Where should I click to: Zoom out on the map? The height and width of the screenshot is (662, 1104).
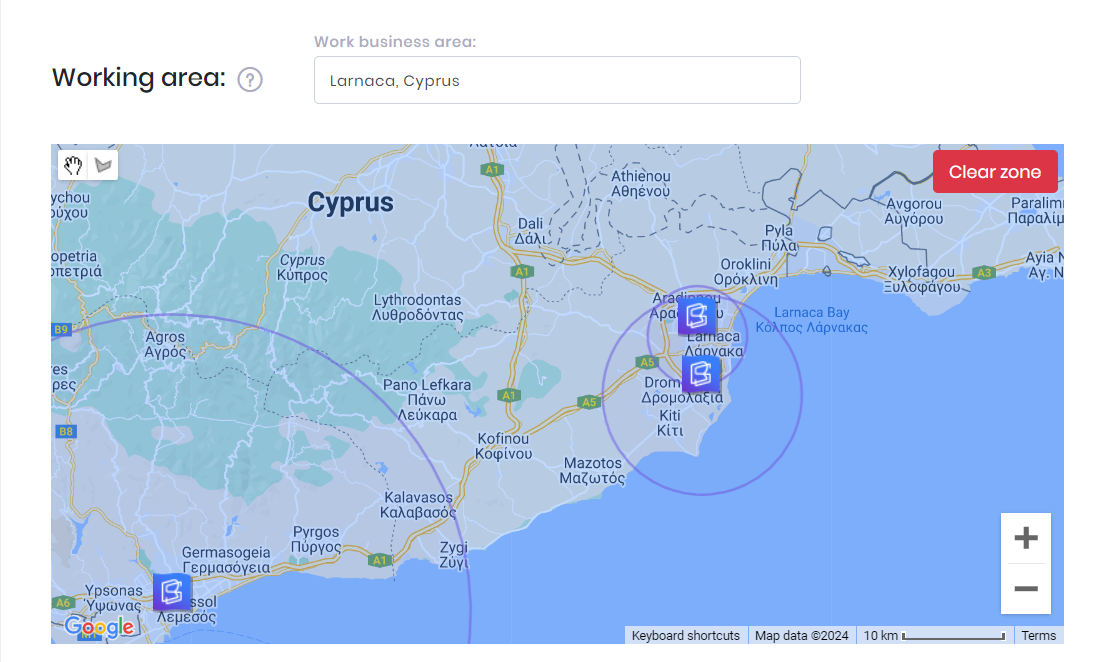click(x=1025, y=589)
